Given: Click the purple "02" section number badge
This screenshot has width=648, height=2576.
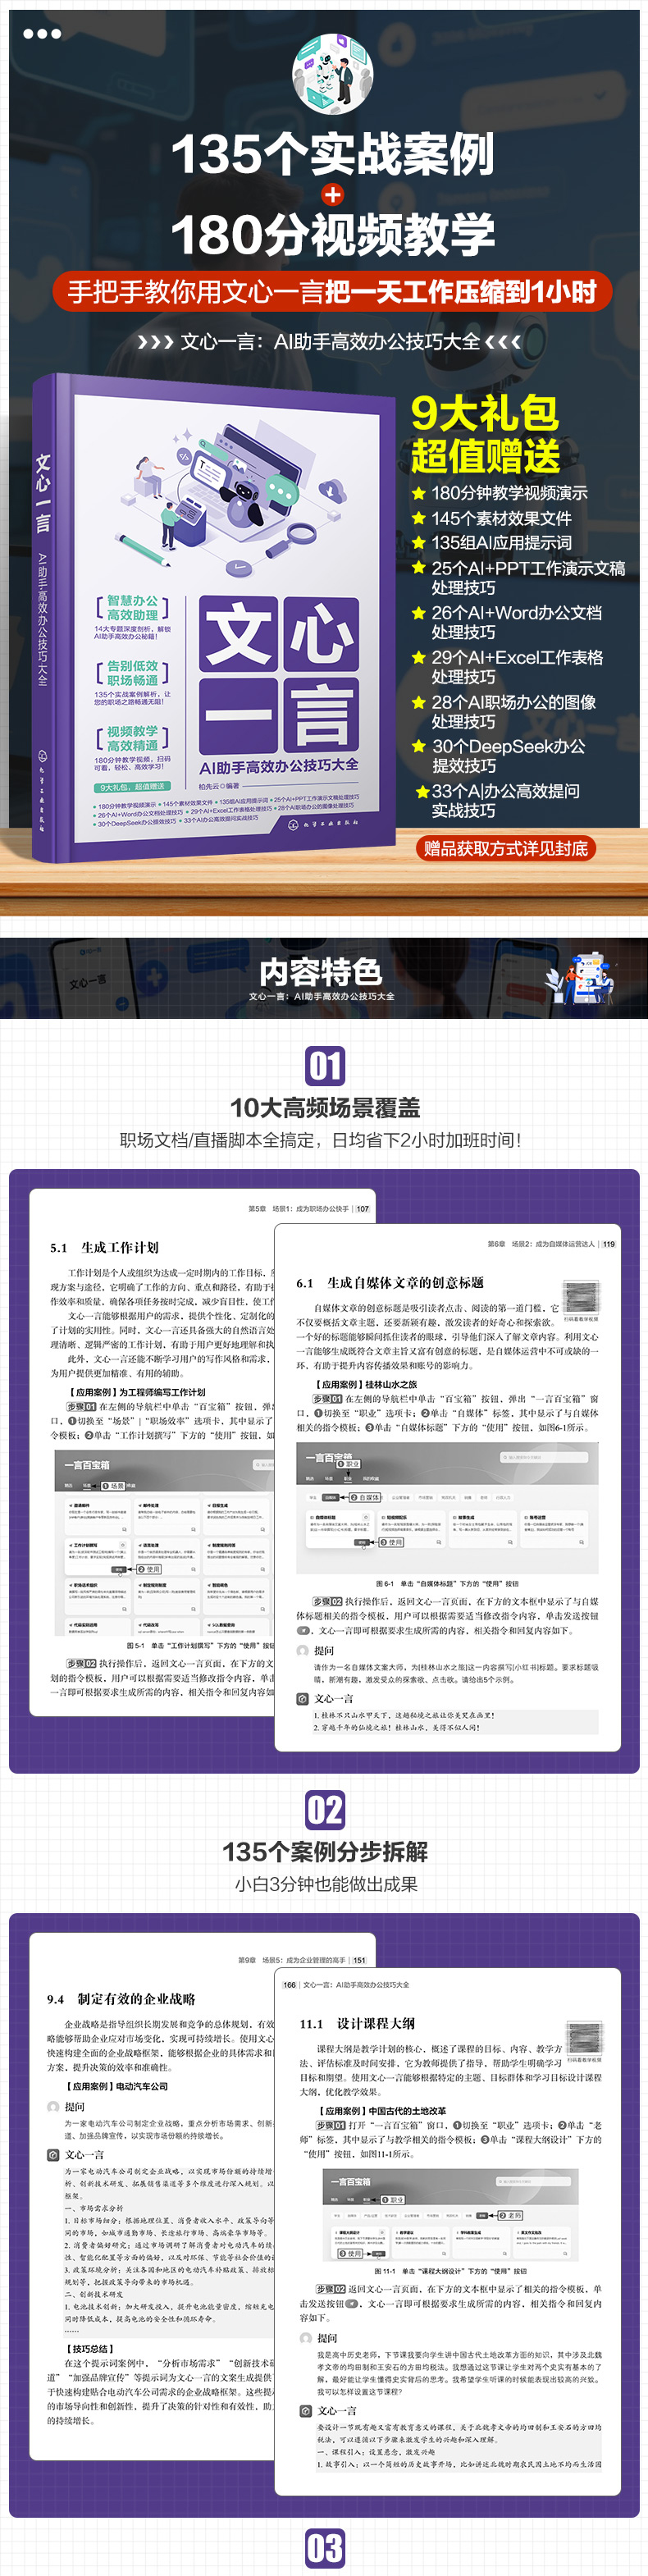Looking at the screenshot, I should [x=324, y=1810].
